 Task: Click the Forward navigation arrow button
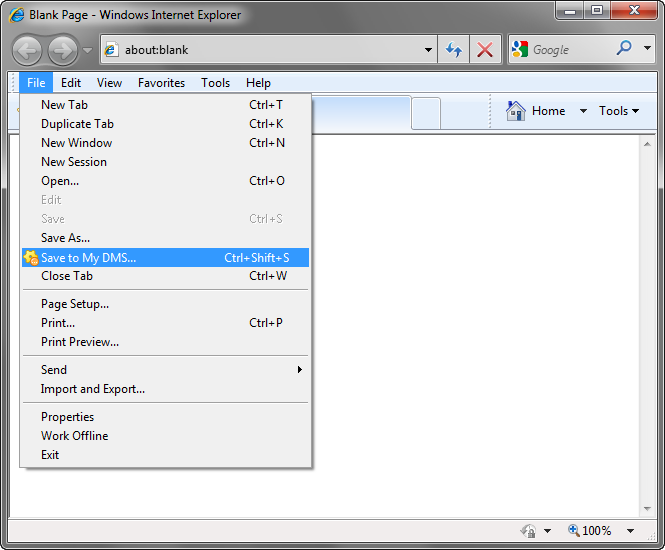(x=63, y=51)
